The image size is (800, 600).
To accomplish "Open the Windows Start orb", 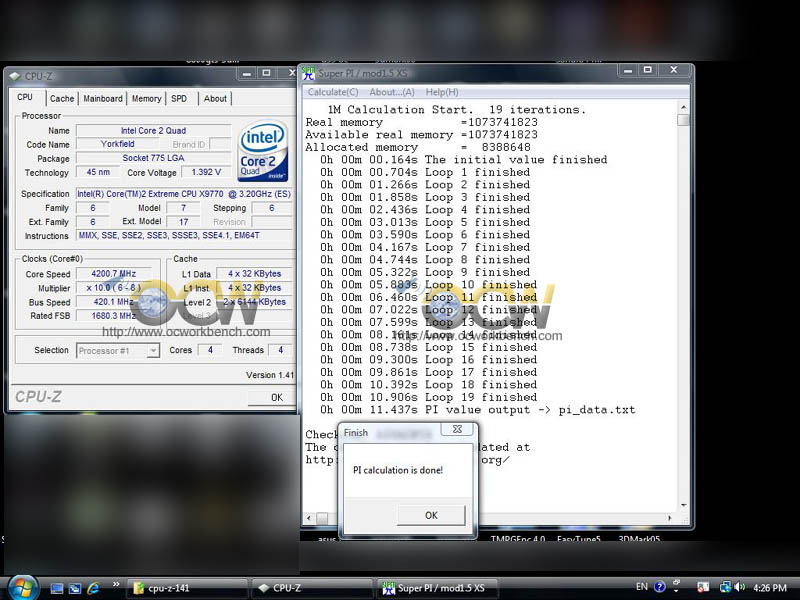I will click(22, 588).
